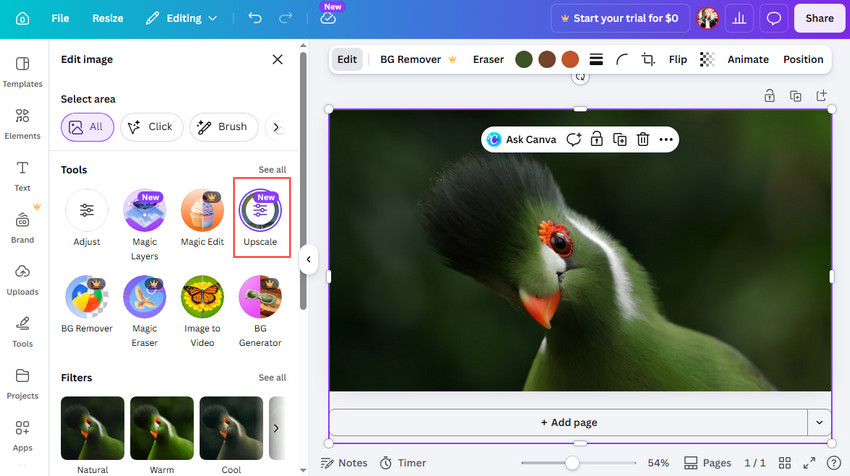The width and height of the screenshot is (850, 476).
Task: Click BG Remover in top toolbar
Action: point(418,59)
